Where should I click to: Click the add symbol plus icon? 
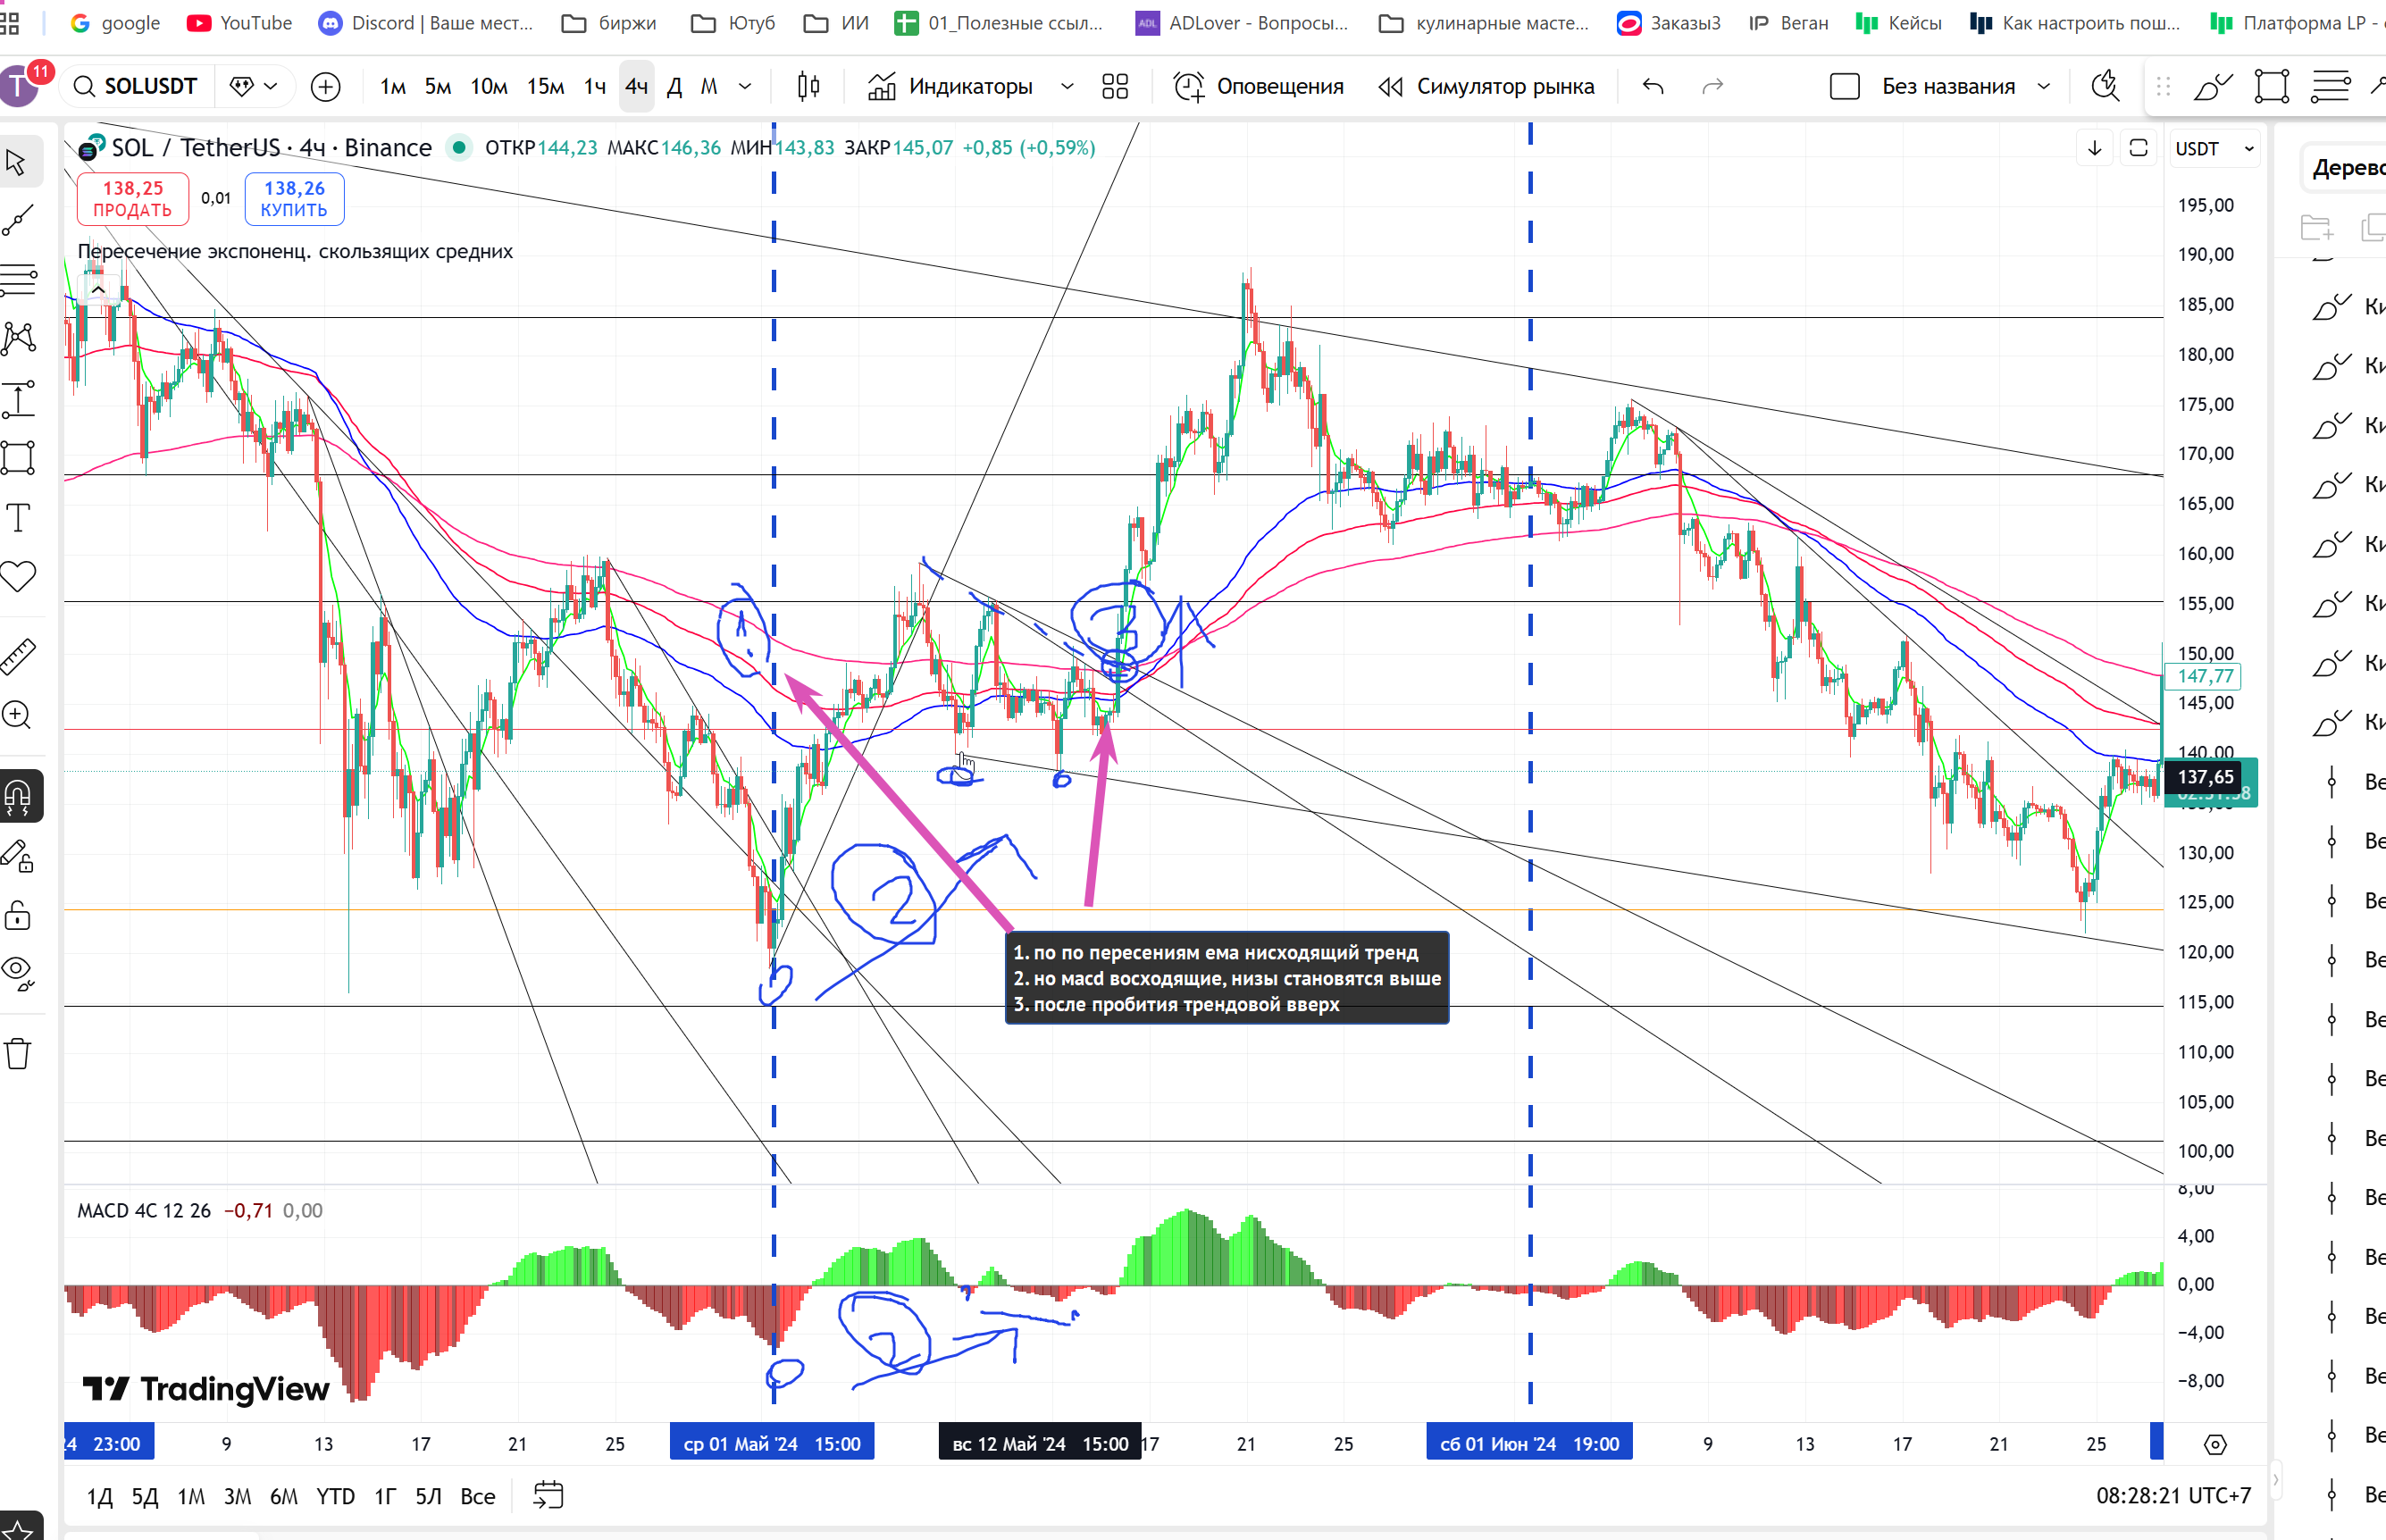pos(325,87)
